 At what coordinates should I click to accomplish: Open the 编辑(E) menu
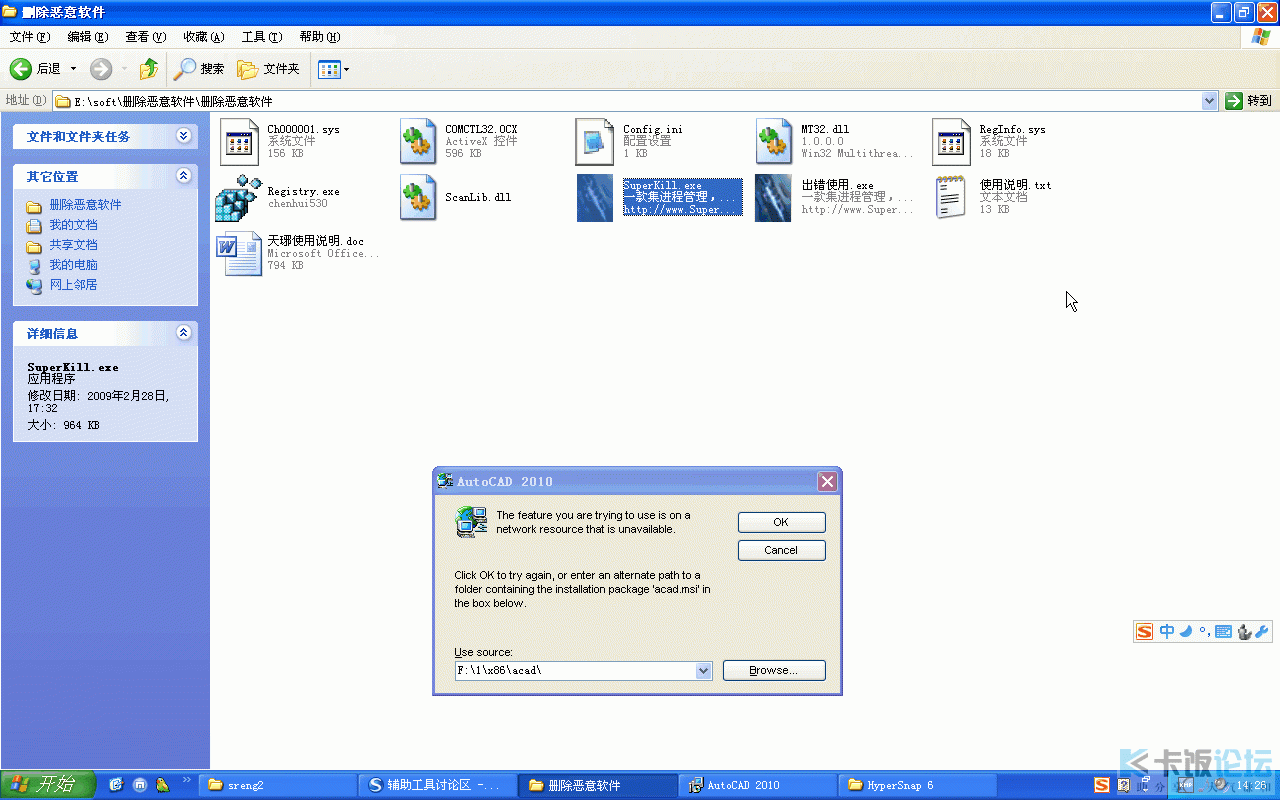[x=88, y=37]
